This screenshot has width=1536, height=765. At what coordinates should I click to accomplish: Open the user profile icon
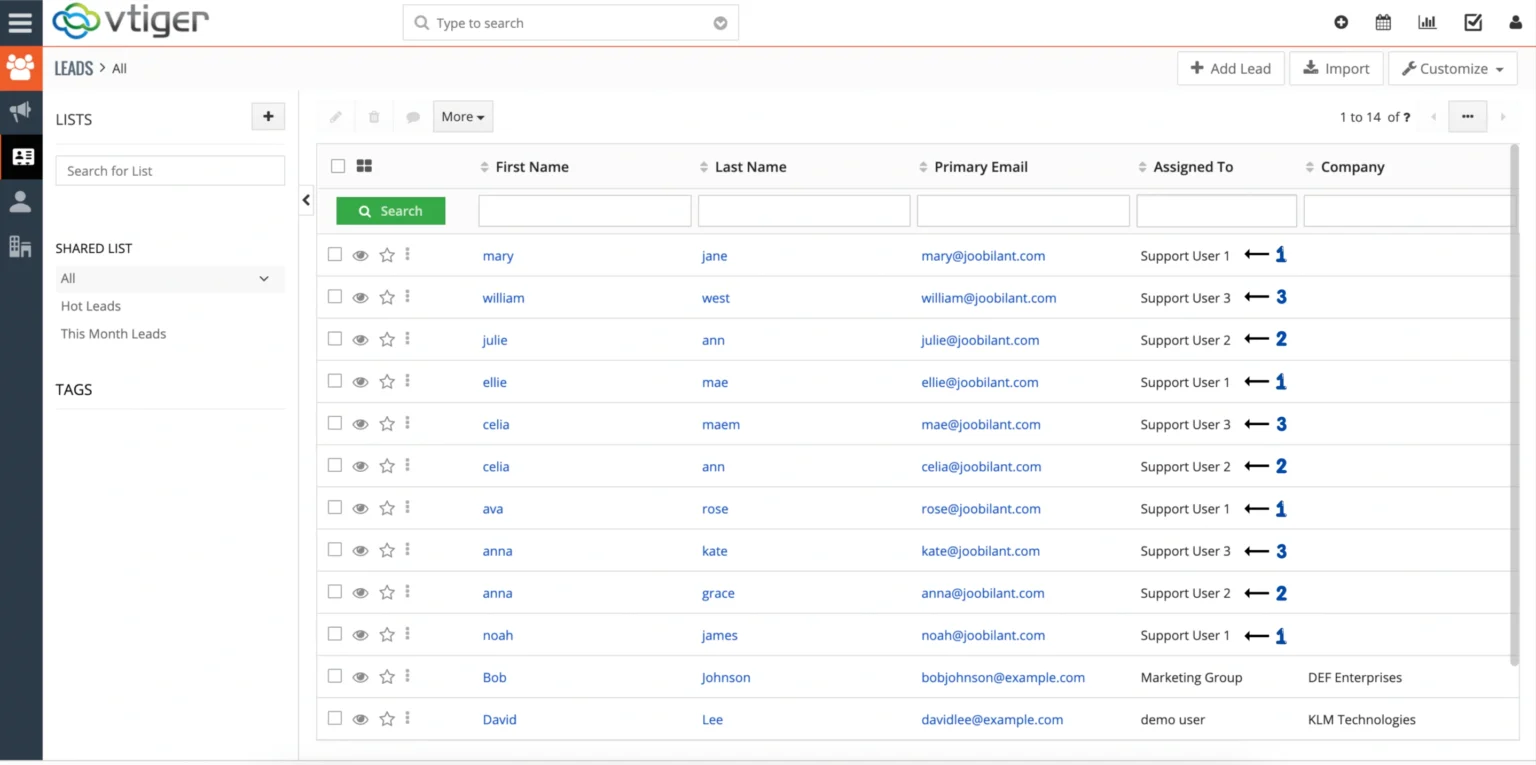1514,22
